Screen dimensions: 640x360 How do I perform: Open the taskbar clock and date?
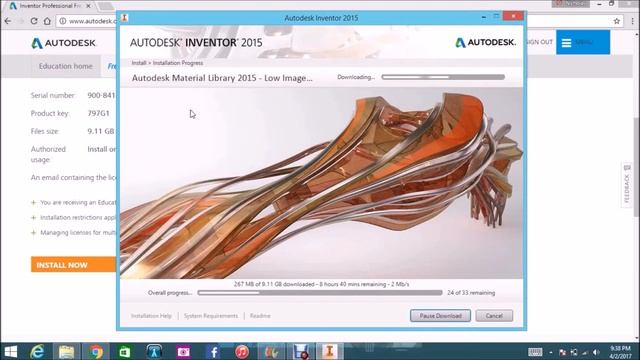point(620,352)
